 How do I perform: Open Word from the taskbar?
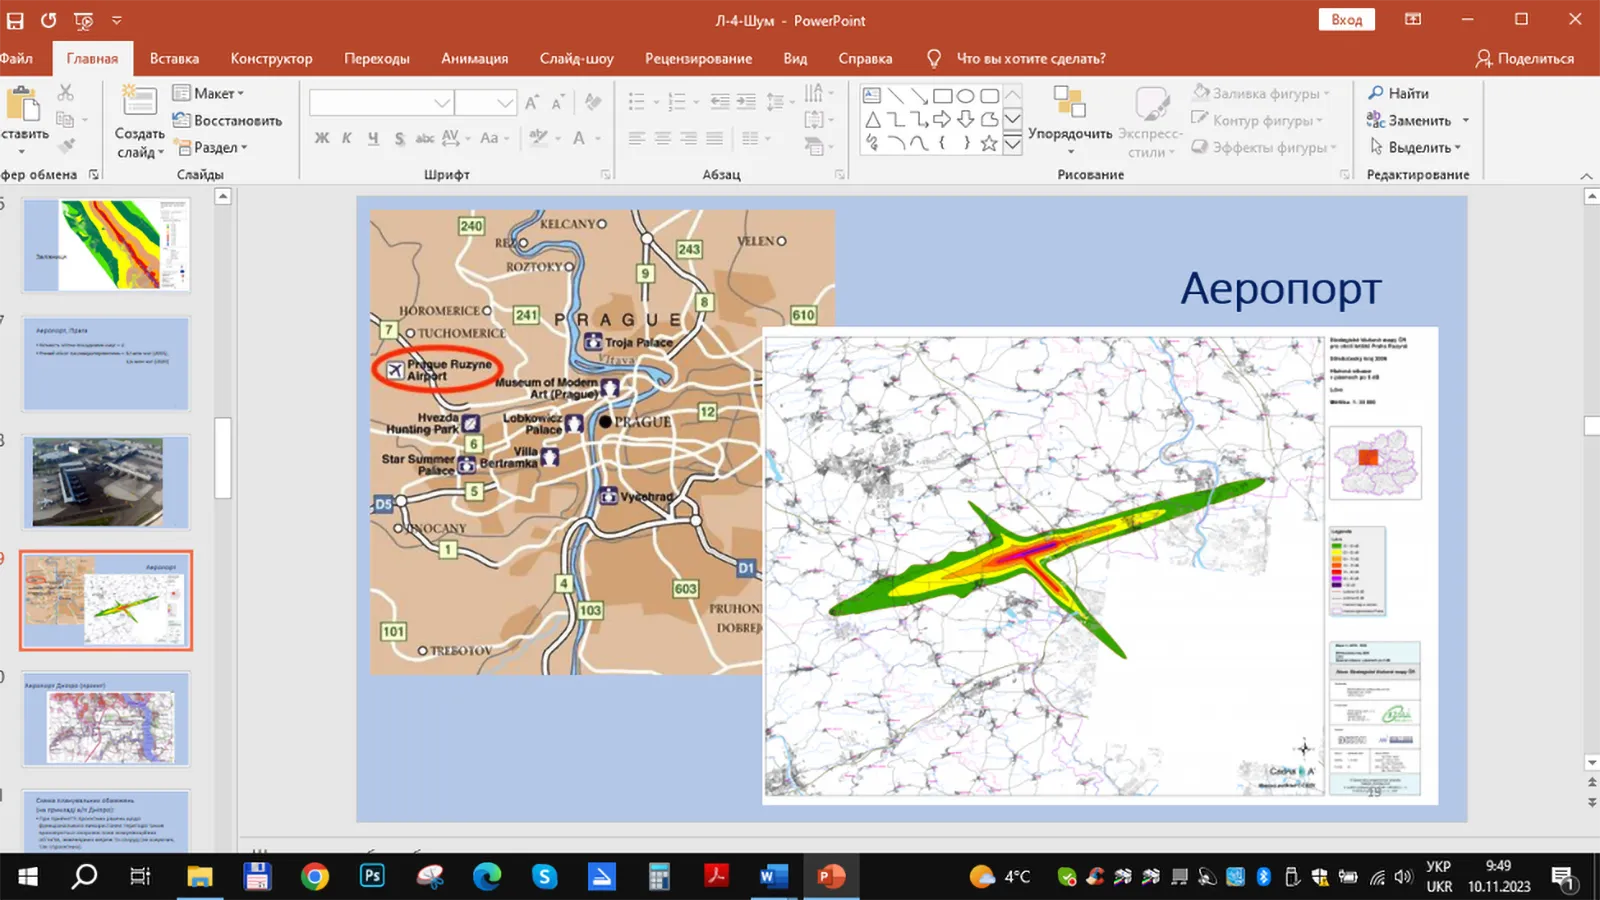[773, 877]
